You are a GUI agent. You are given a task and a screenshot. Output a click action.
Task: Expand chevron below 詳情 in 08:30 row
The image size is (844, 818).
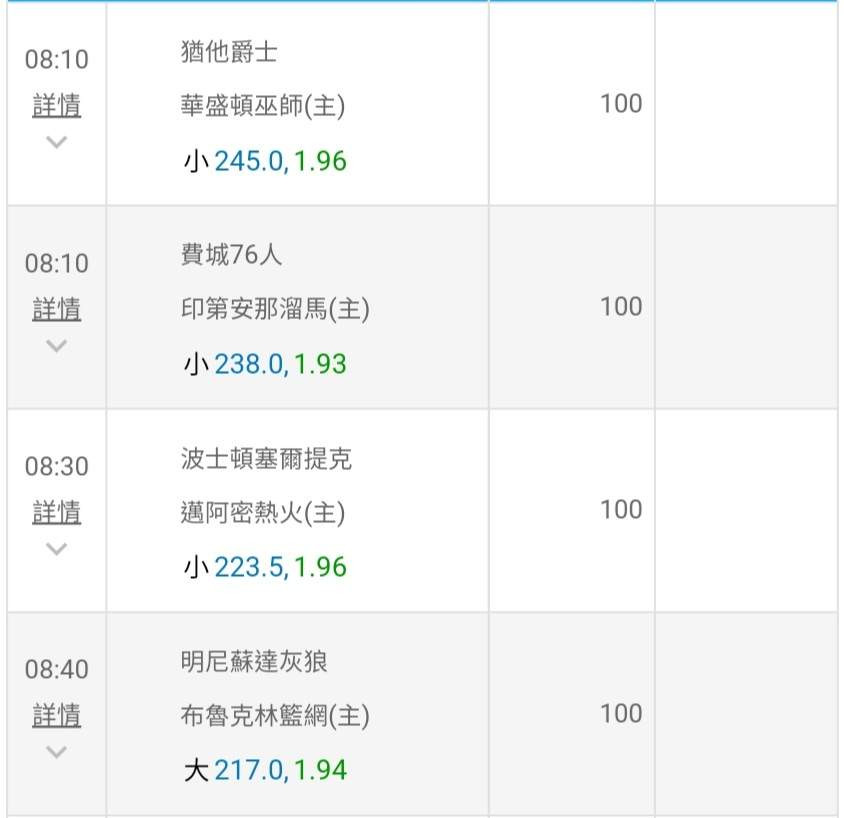tap(57, 549)
